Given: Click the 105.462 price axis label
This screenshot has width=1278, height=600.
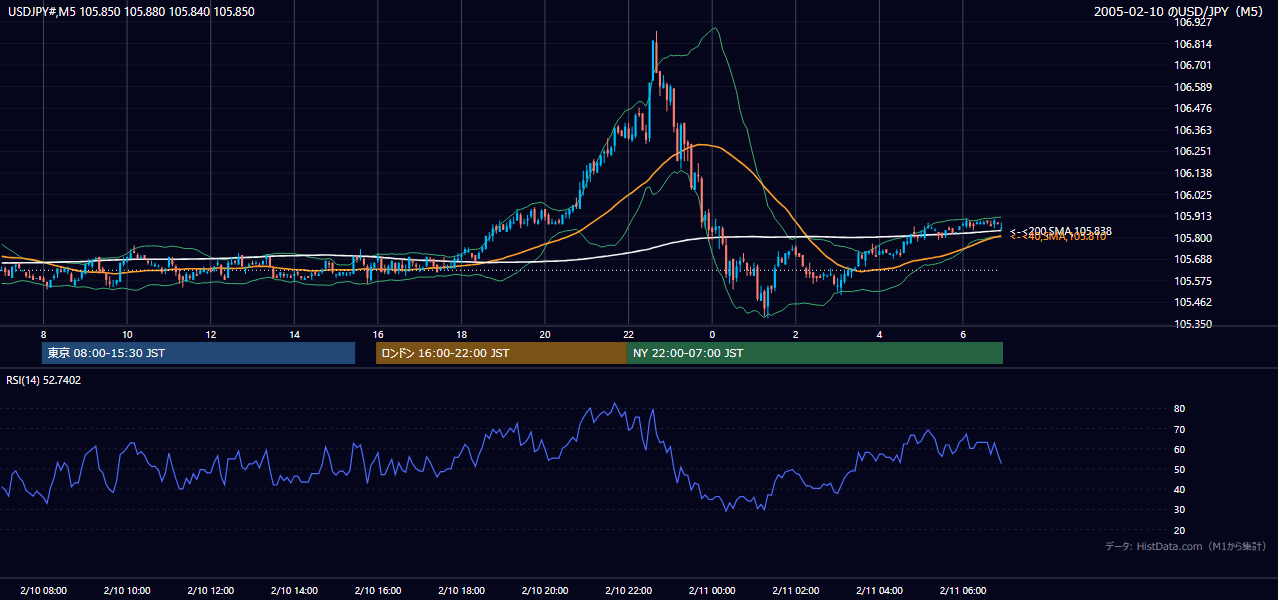Looking at the screenshot, I should (x=1193, y=302).
